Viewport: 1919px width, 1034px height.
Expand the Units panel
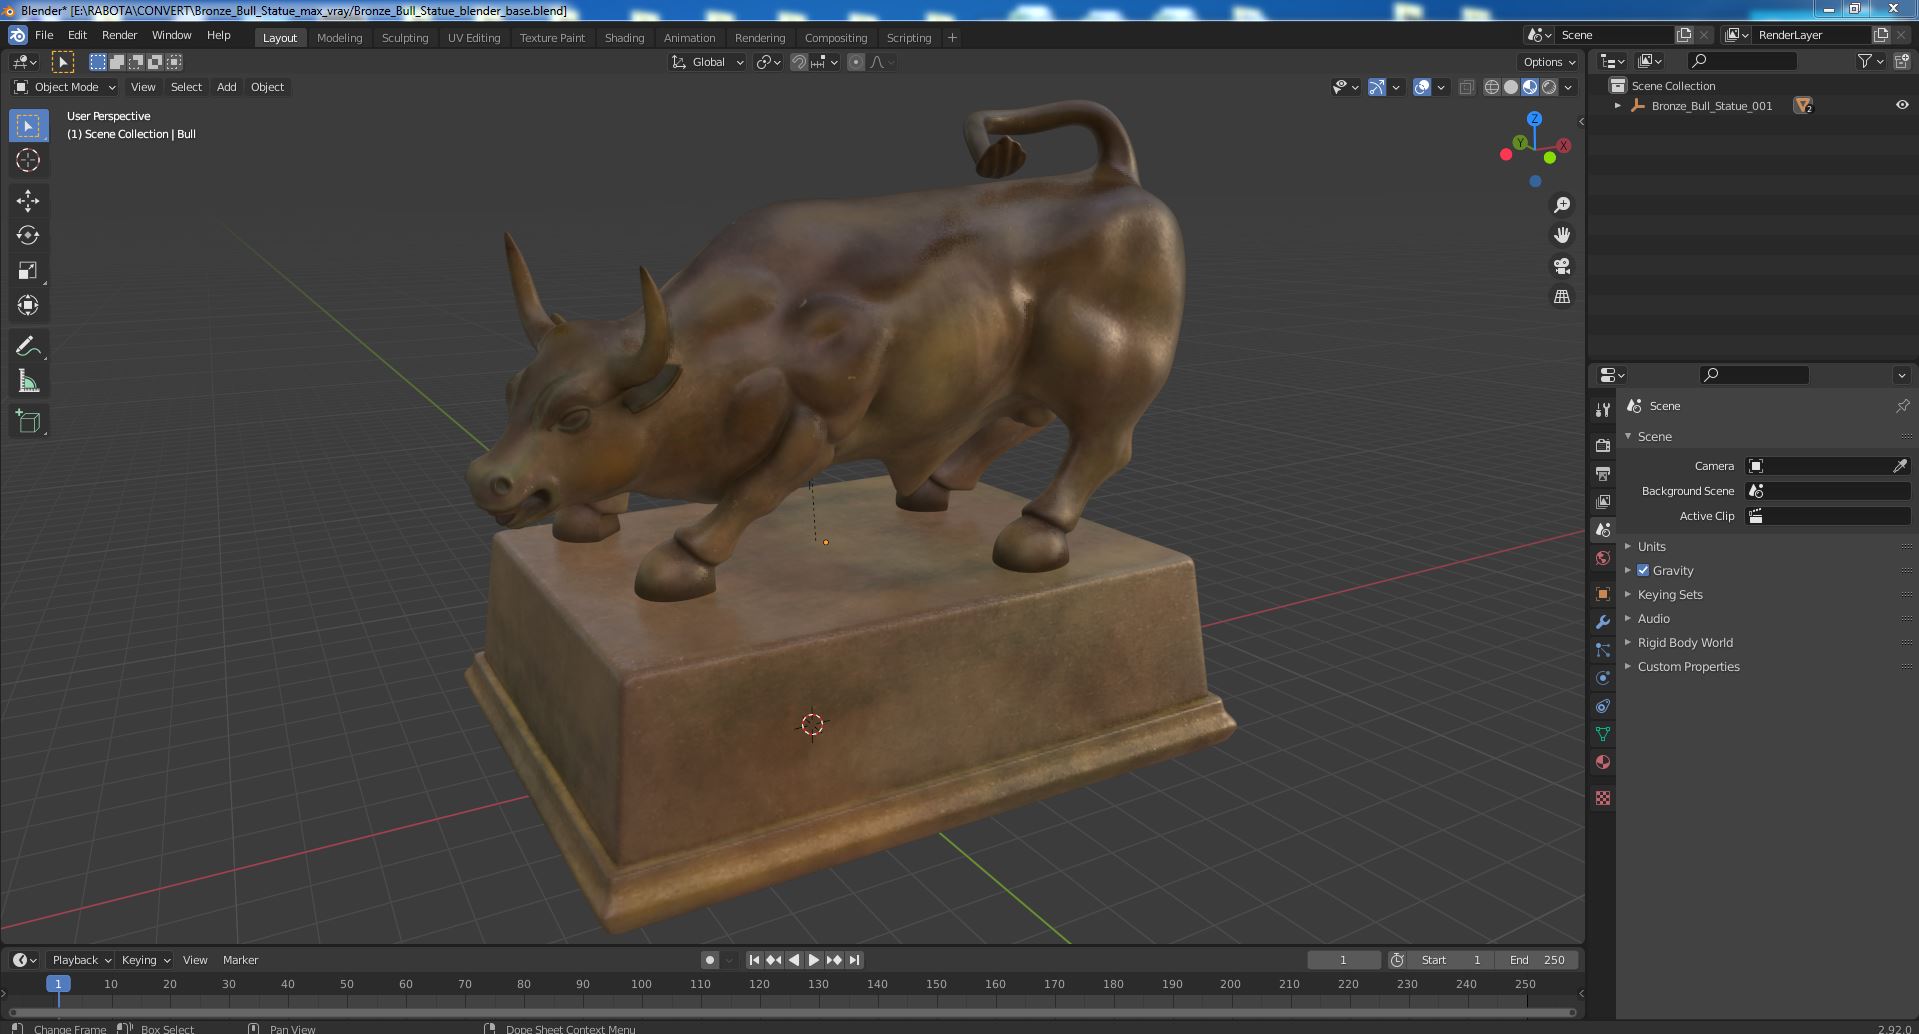[1651, 546]
